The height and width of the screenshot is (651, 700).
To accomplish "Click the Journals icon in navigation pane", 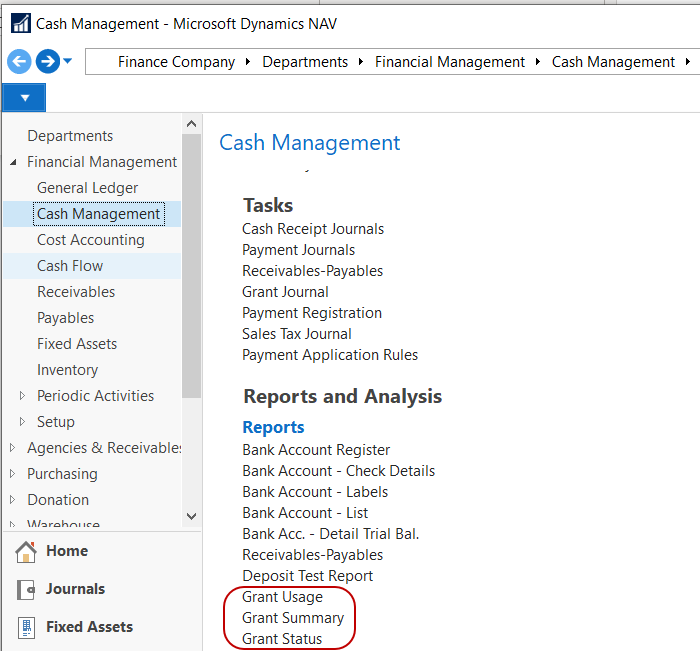I will click(x=26, y=589).
